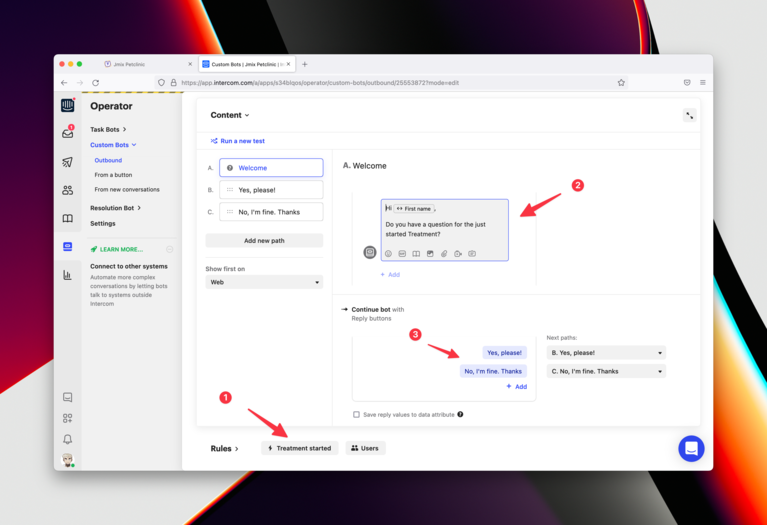
Task: Select From new conversations menu item
Action: tap(127, 189)
